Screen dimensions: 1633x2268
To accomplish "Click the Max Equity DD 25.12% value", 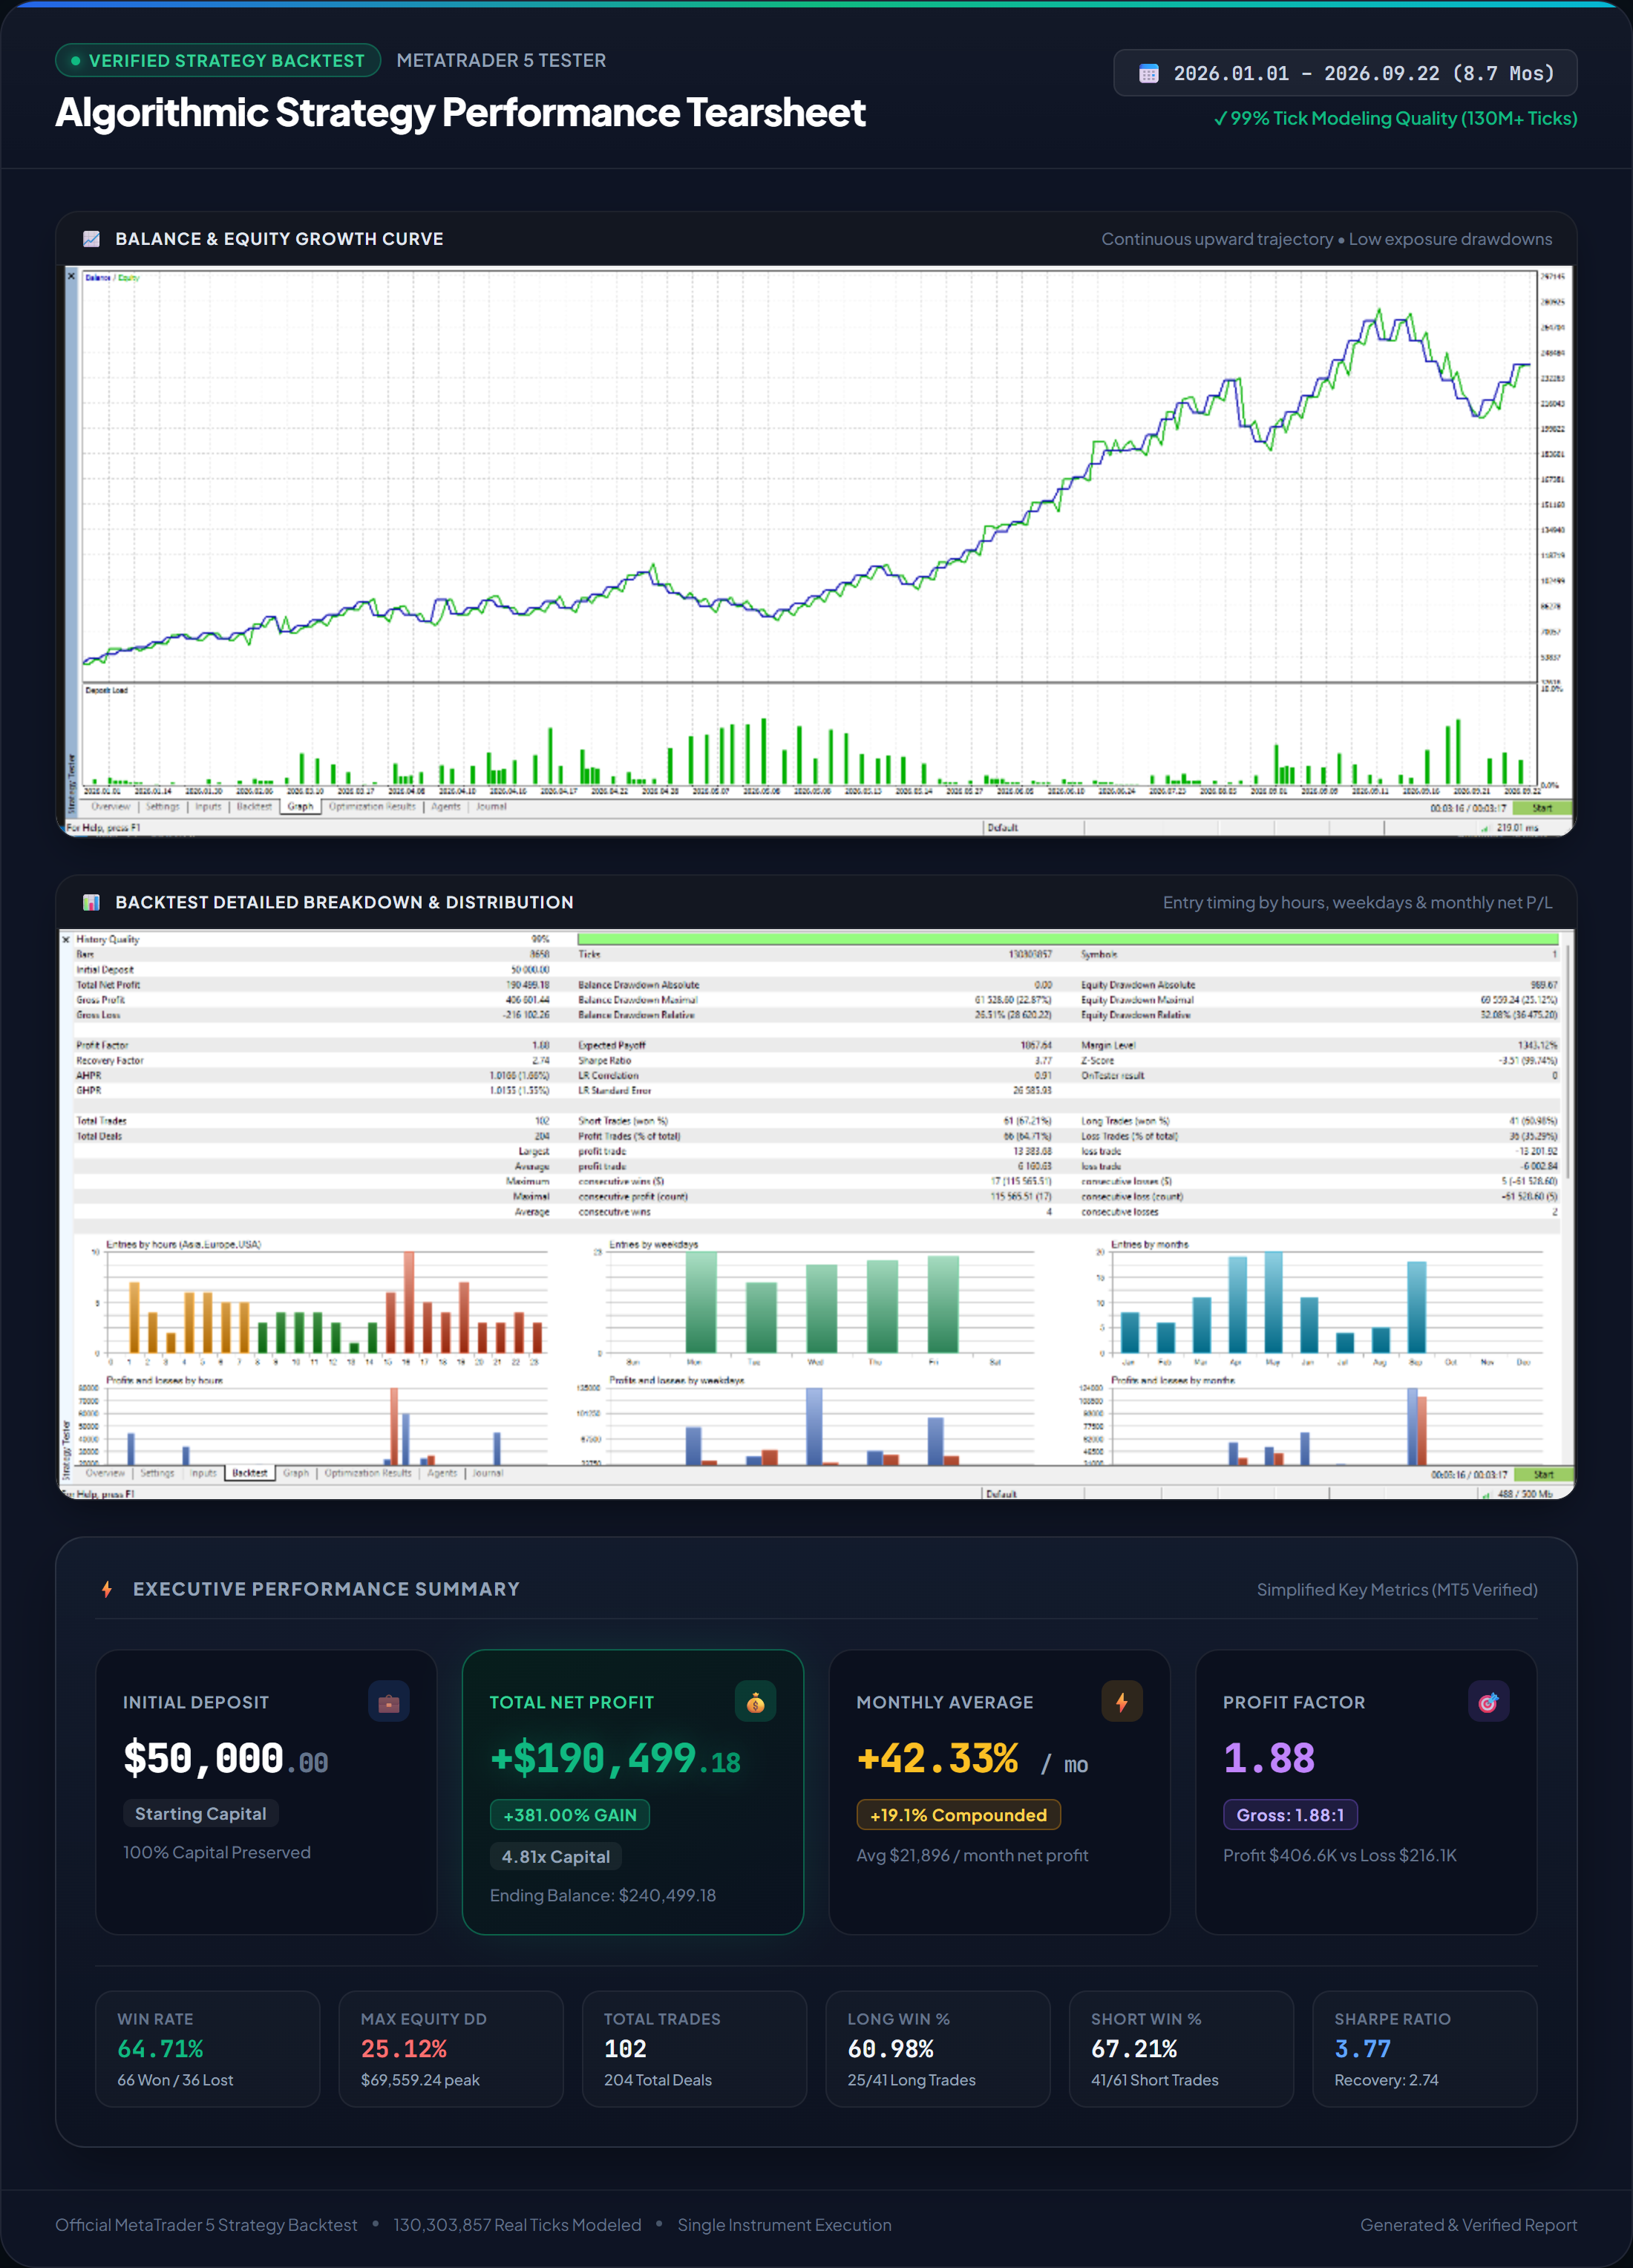I will coord(404,2049).
